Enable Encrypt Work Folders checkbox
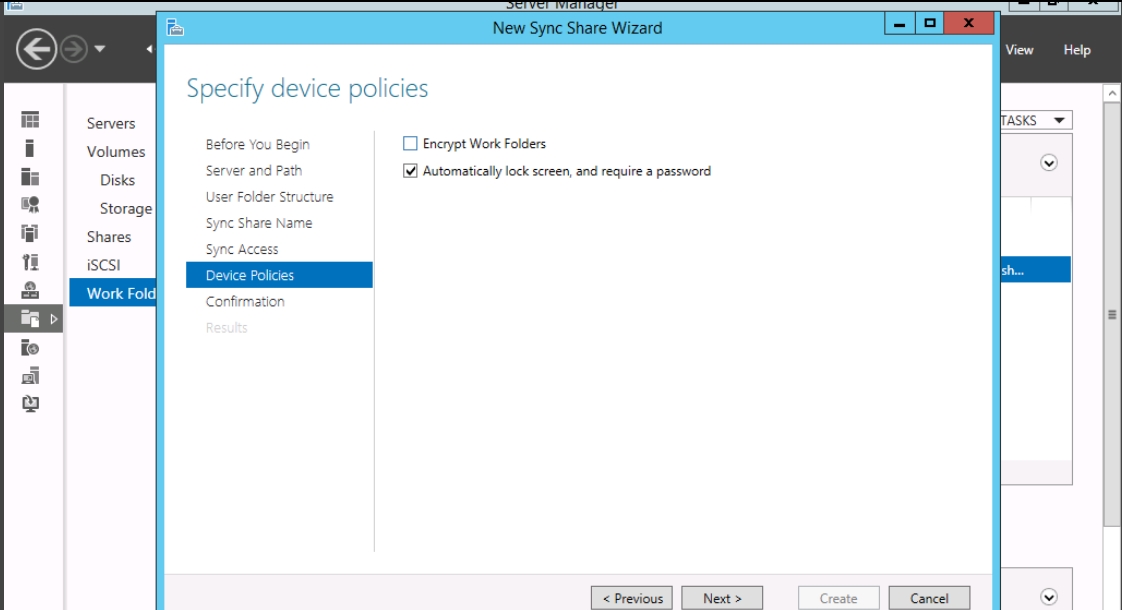This screenshot has height=610, width=1122. point(410,144)
